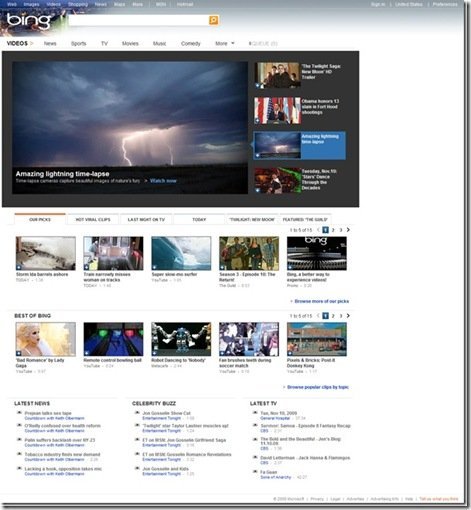Click Browse popular clips by topic link
The width and height of the screenshot is (471, 510).
click(318, 387)
